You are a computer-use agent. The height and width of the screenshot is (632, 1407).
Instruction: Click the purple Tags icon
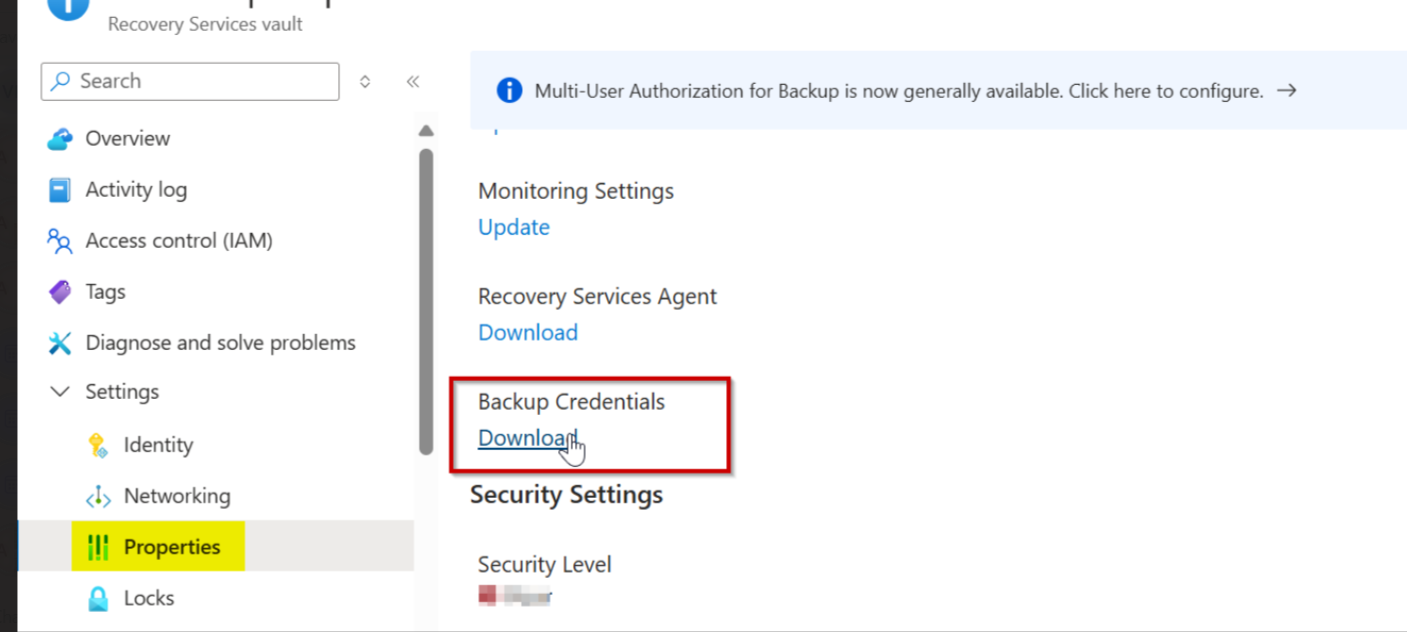pos(60,292)
